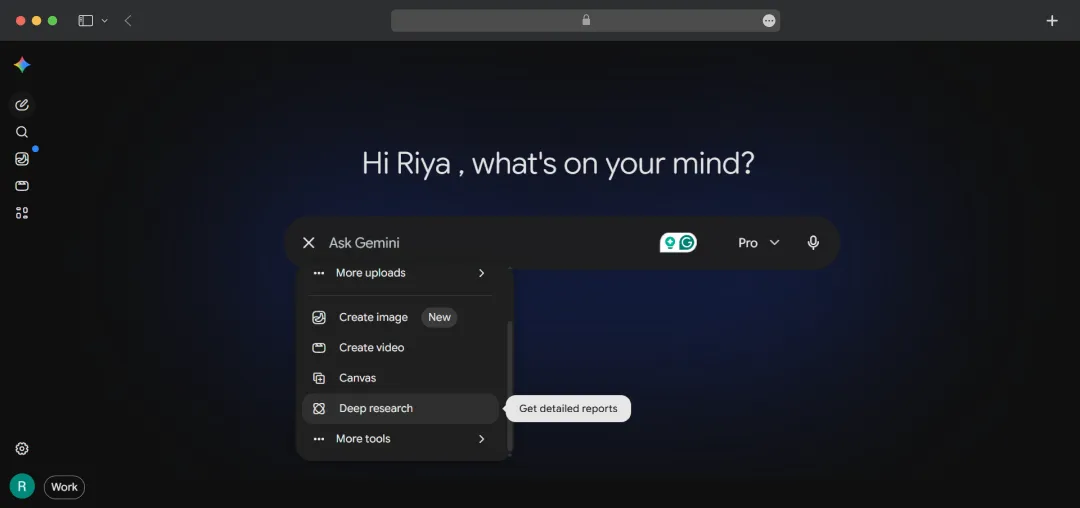Click the Deep research atom icon

click(x=319, y=409)
